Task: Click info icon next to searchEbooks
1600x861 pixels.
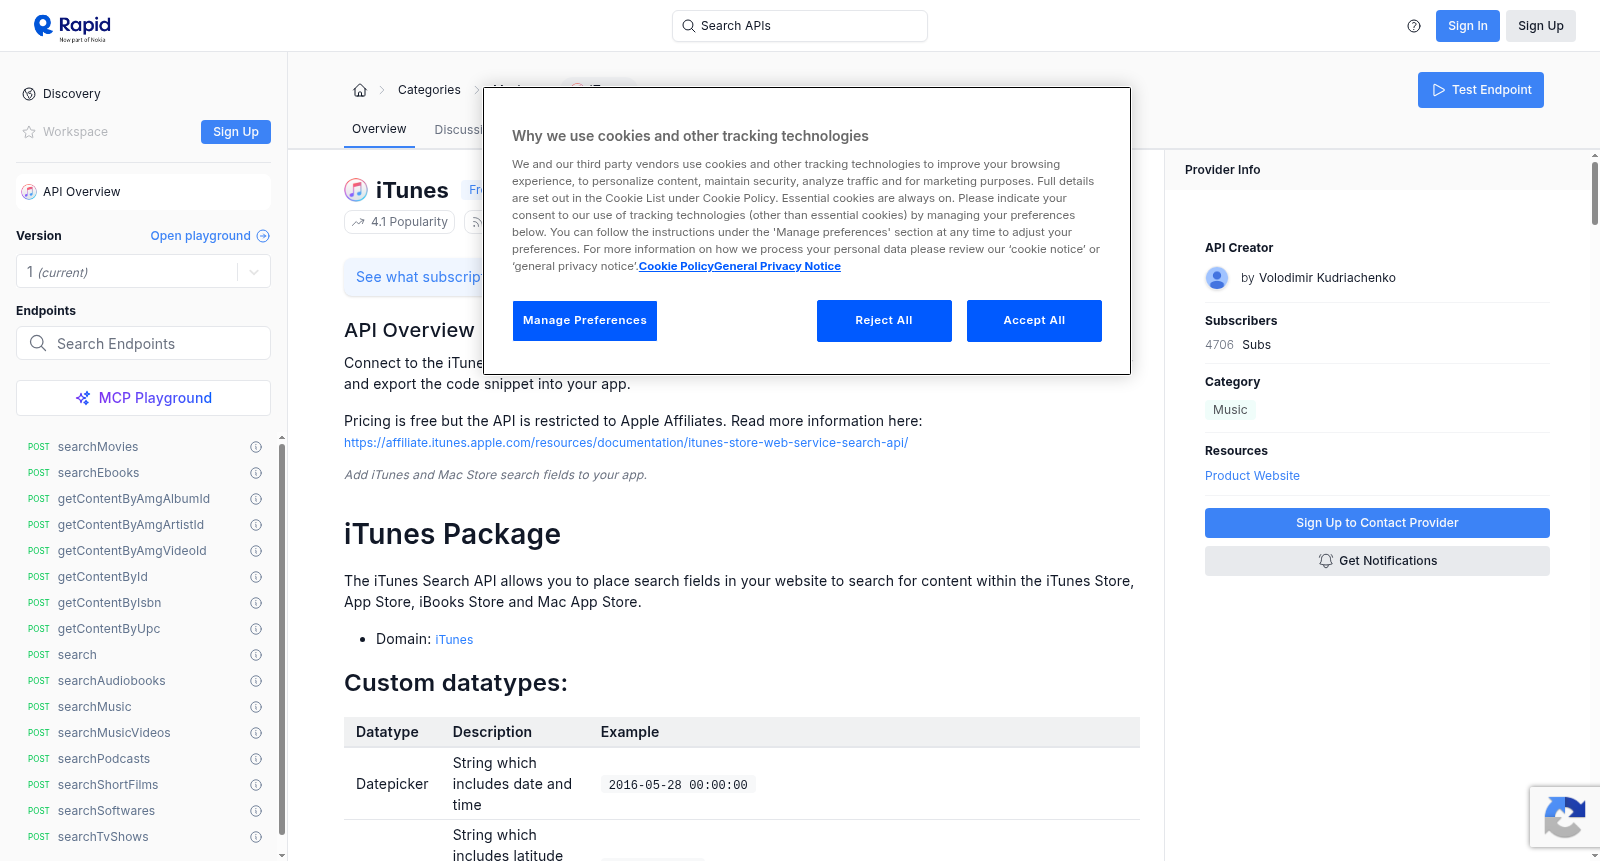Action: click(256, 473)
